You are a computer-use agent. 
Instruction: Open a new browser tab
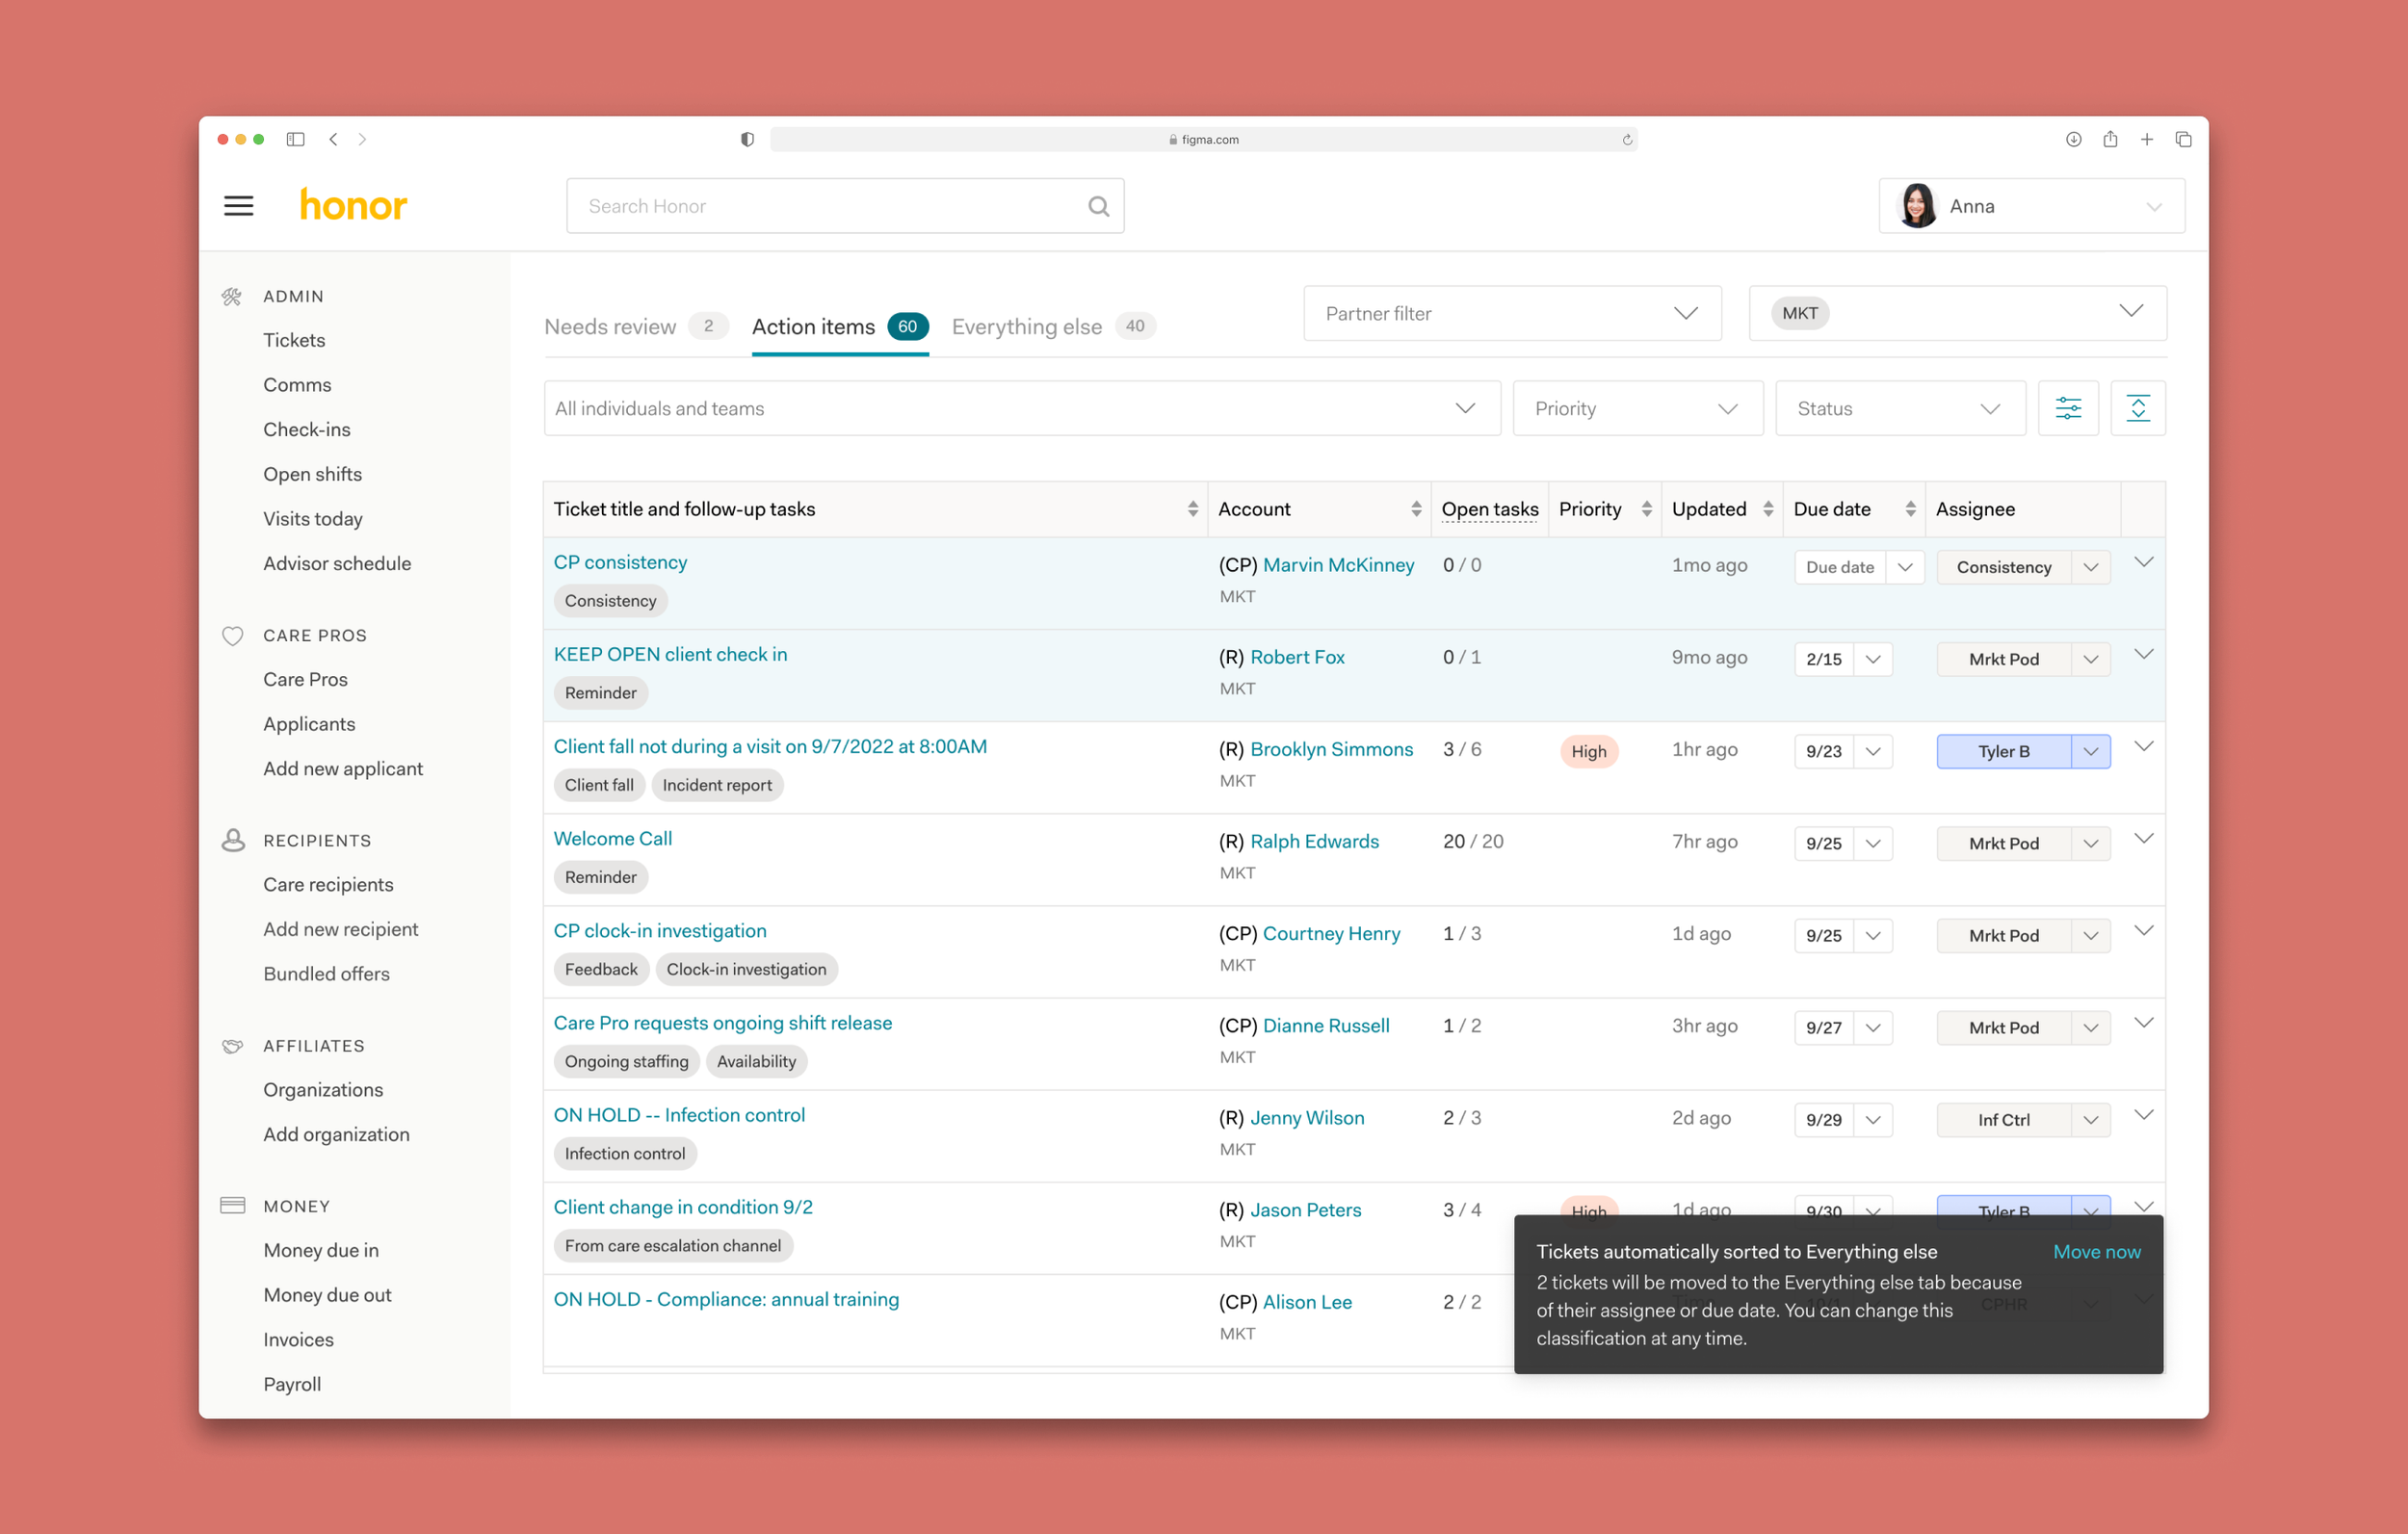point(2146,139)
